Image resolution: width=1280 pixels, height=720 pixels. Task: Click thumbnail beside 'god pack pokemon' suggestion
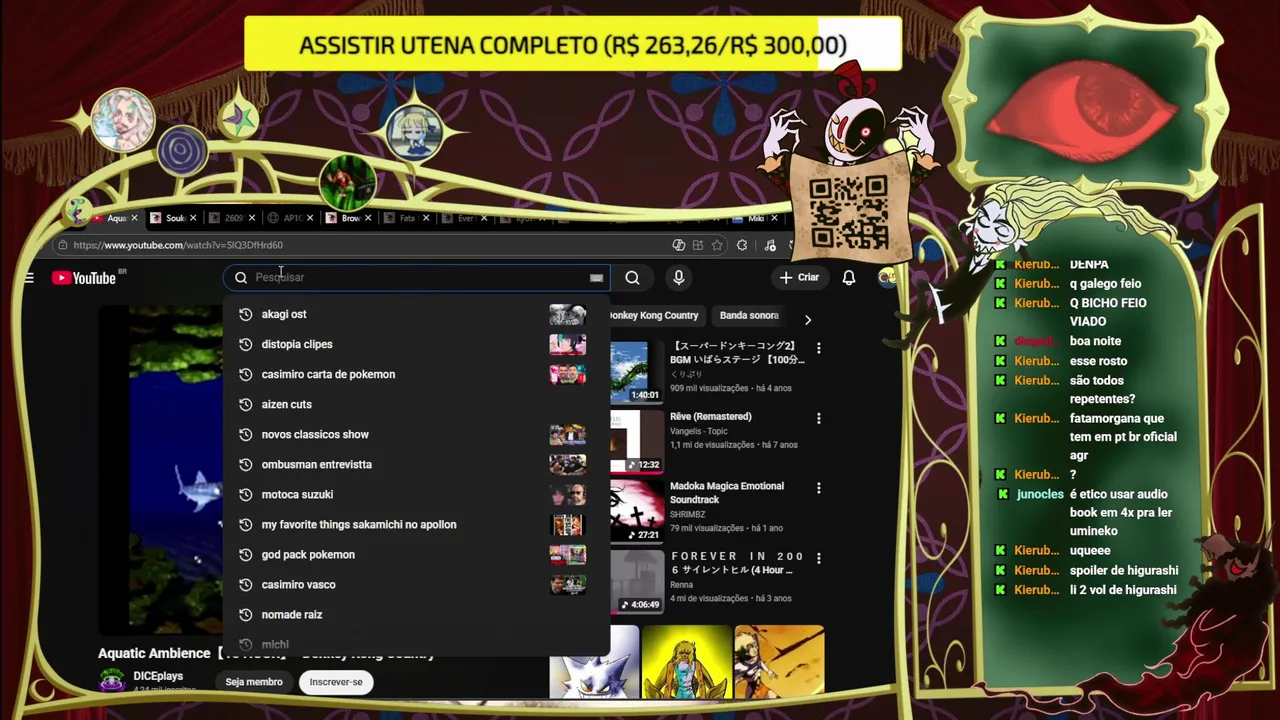(x=567, y=554)
